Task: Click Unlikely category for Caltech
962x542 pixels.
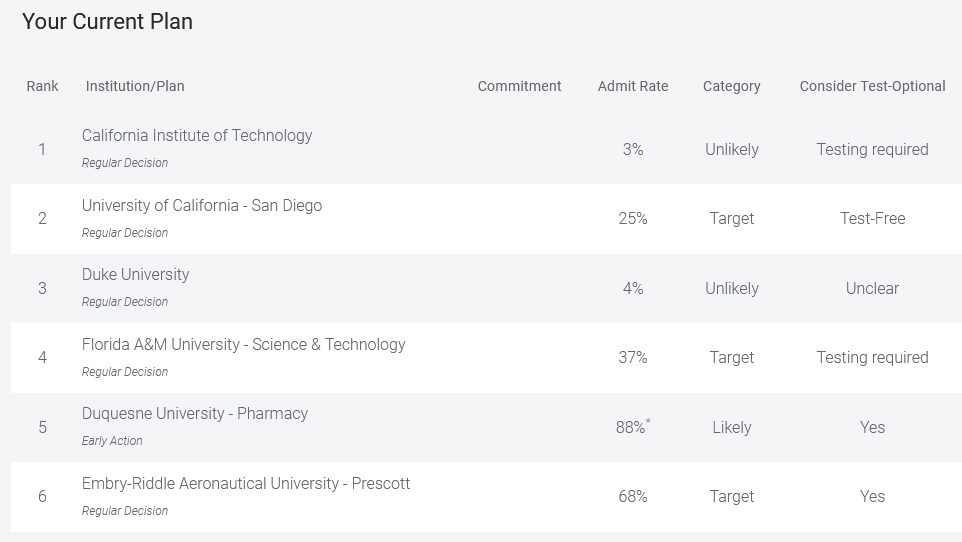Action: point(731,149)
